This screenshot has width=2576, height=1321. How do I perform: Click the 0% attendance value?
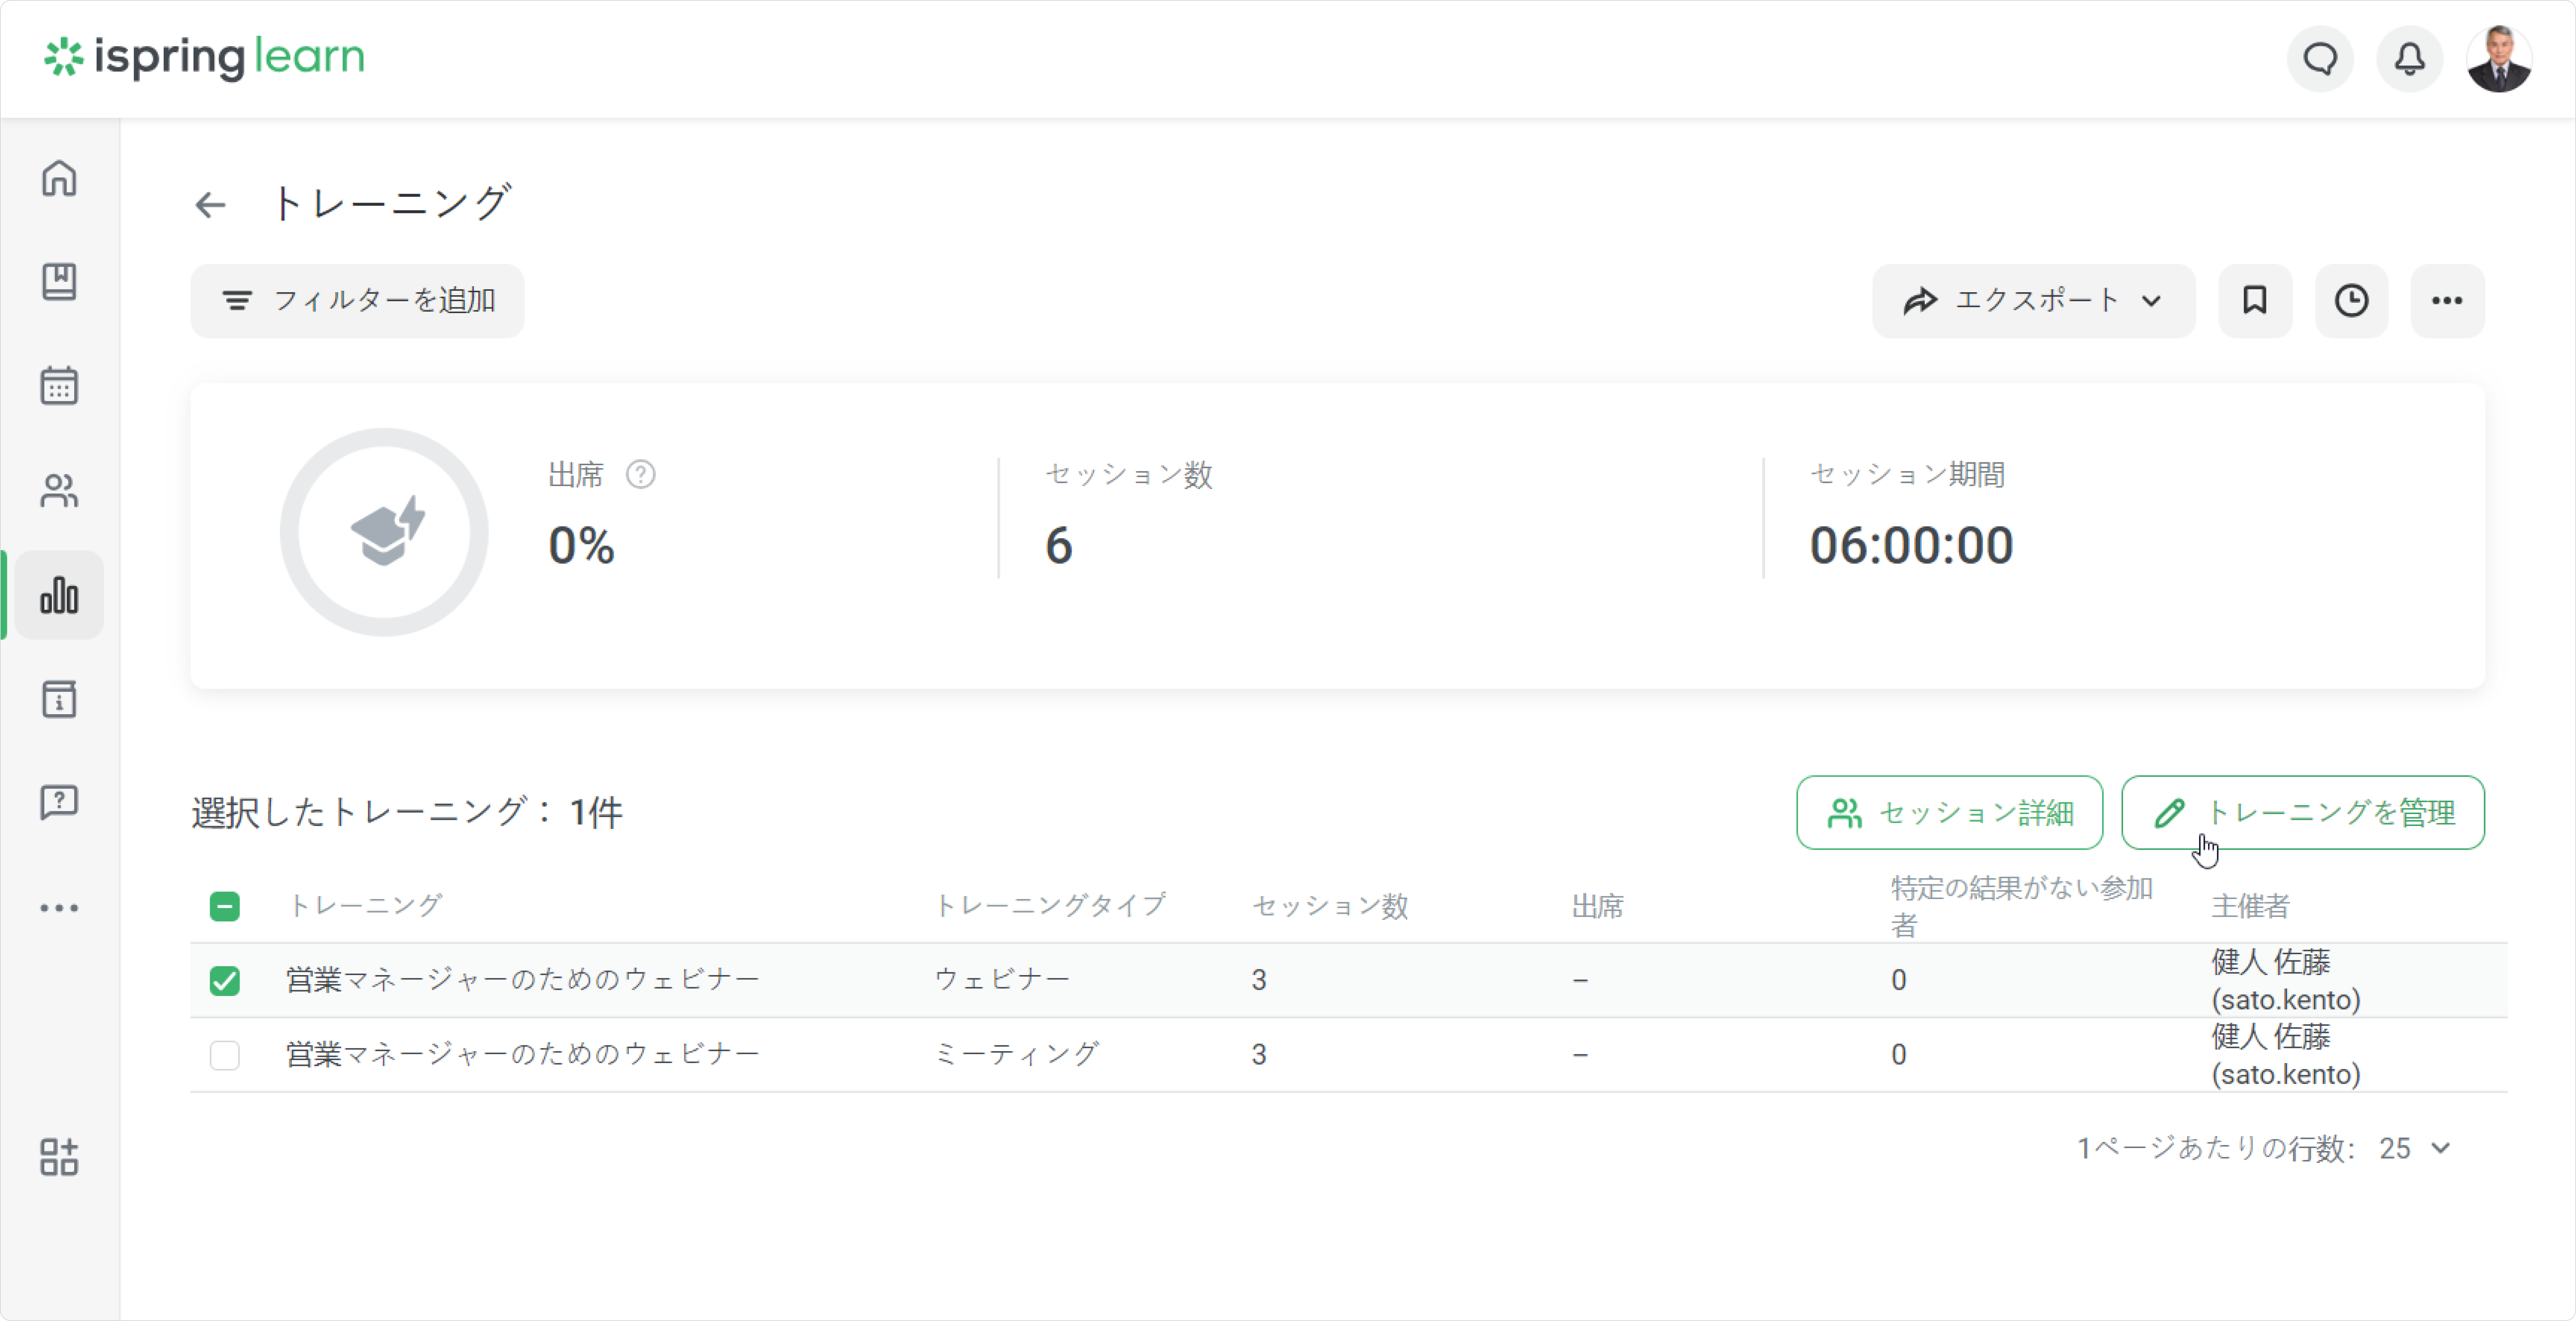581,546
